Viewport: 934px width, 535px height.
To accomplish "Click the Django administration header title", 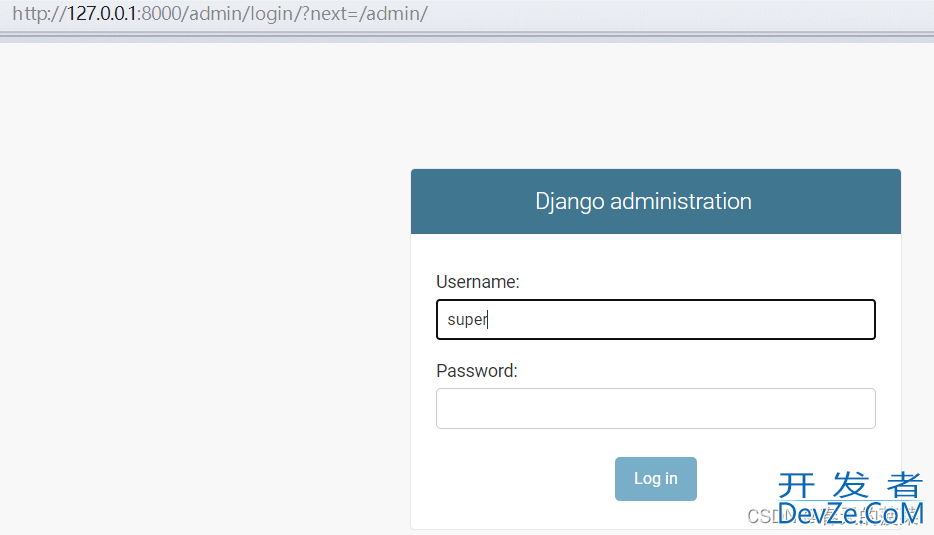I will click(643, 201).
